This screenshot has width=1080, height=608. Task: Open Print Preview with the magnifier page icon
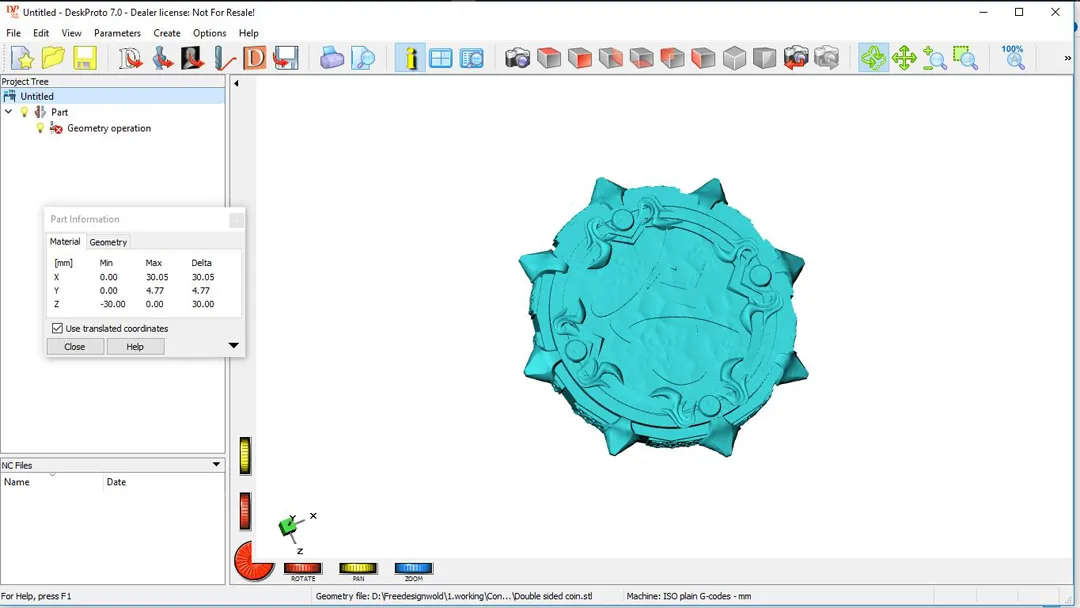[362, 59]
